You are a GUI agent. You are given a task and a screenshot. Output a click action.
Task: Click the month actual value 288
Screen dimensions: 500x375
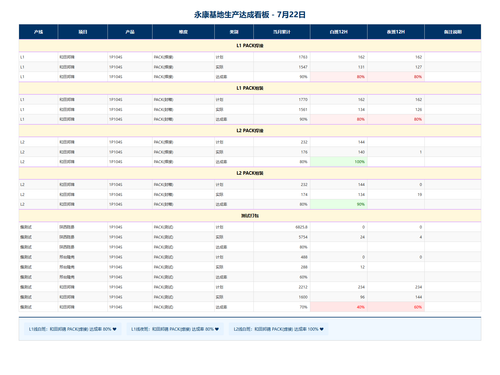304,267
